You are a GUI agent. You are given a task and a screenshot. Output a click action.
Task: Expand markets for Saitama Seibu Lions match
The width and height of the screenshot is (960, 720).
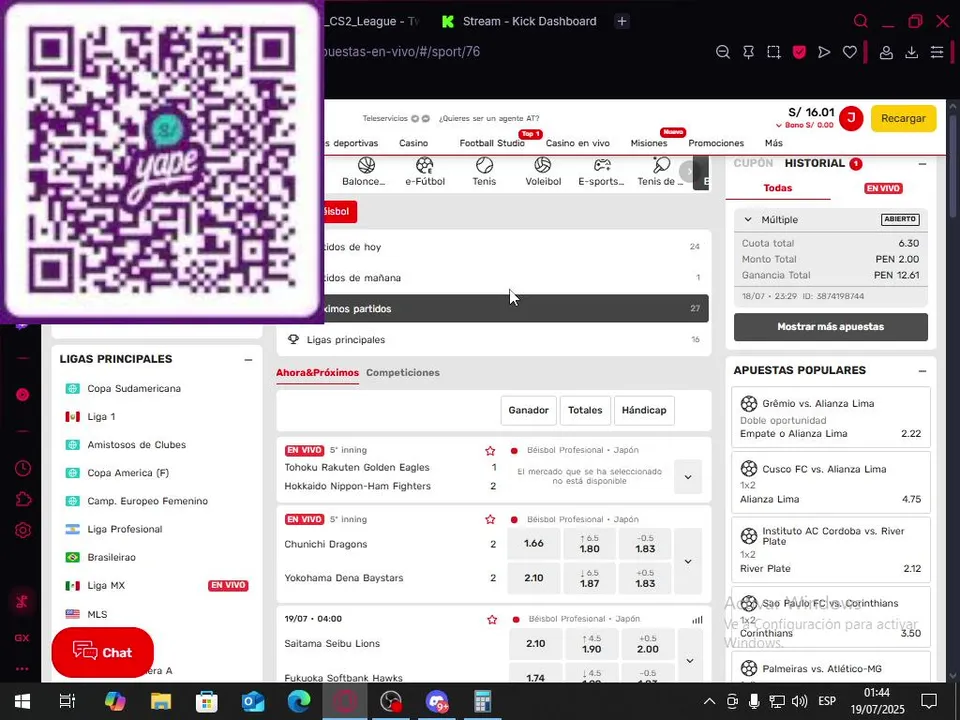690,661
